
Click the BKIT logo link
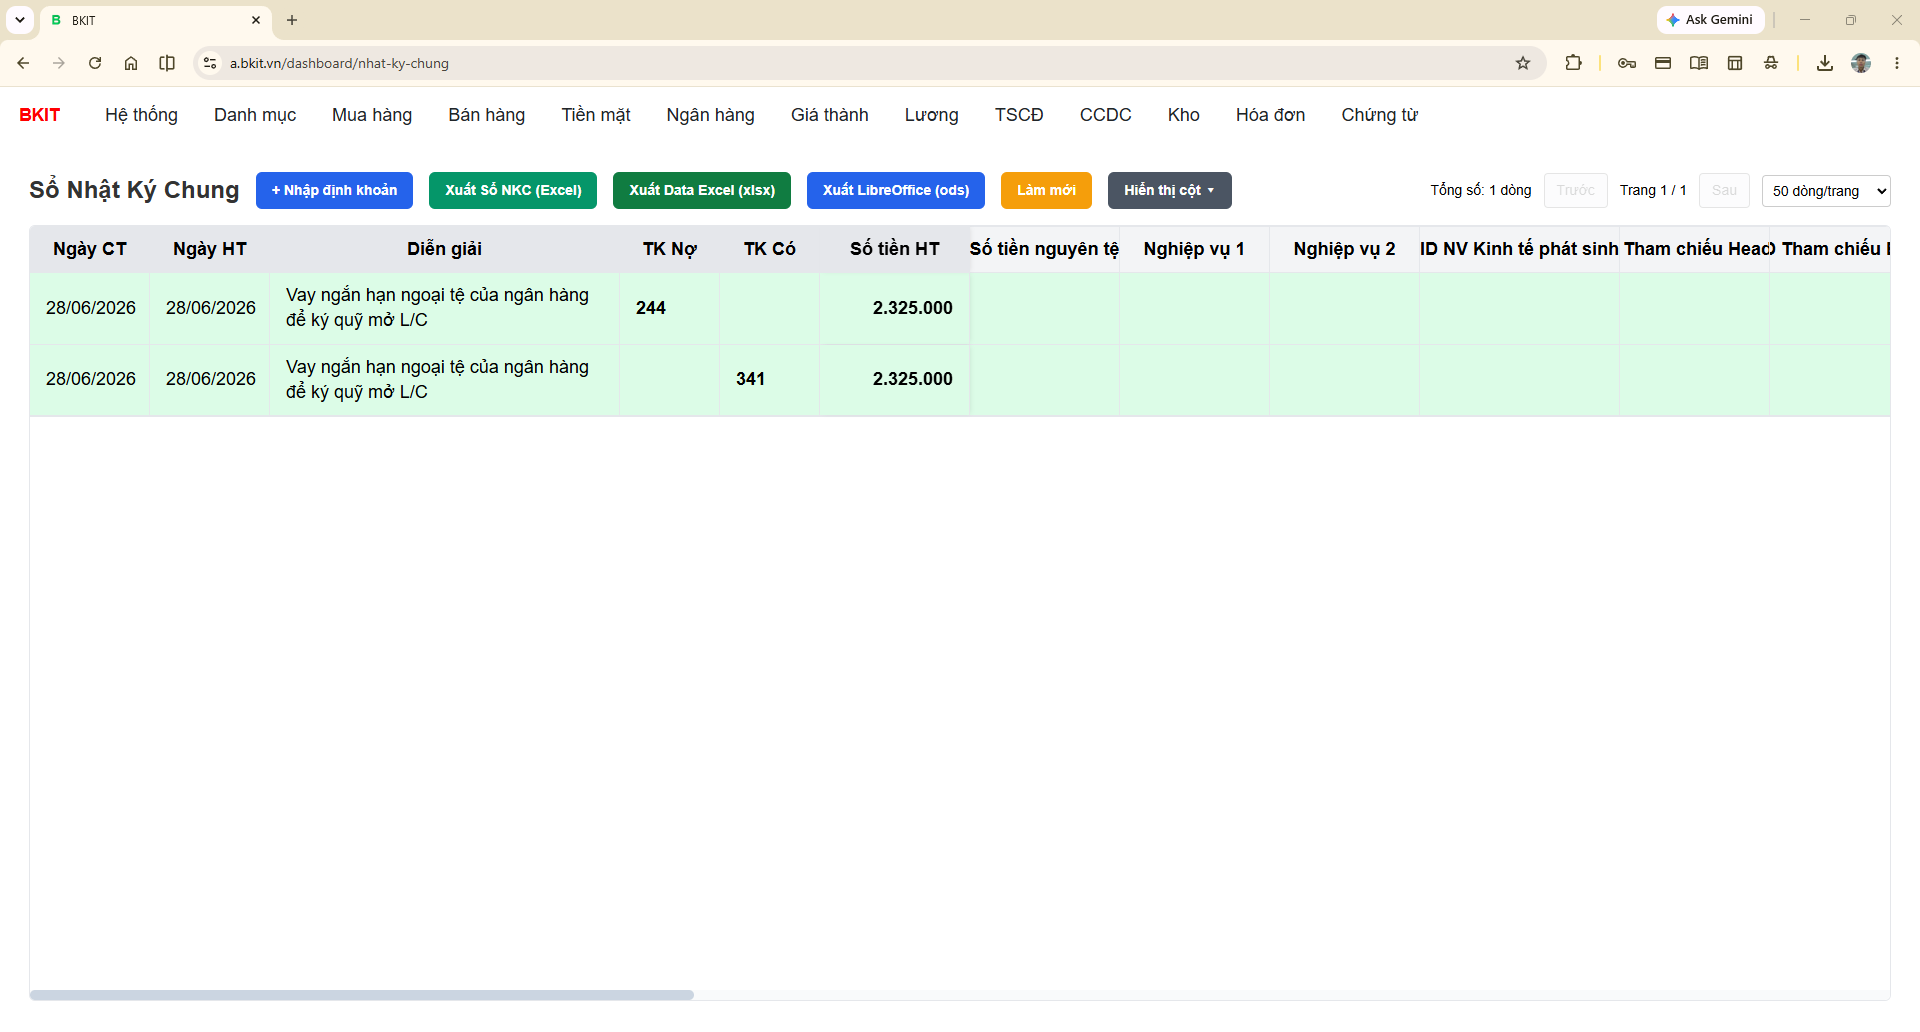[40, 115]
